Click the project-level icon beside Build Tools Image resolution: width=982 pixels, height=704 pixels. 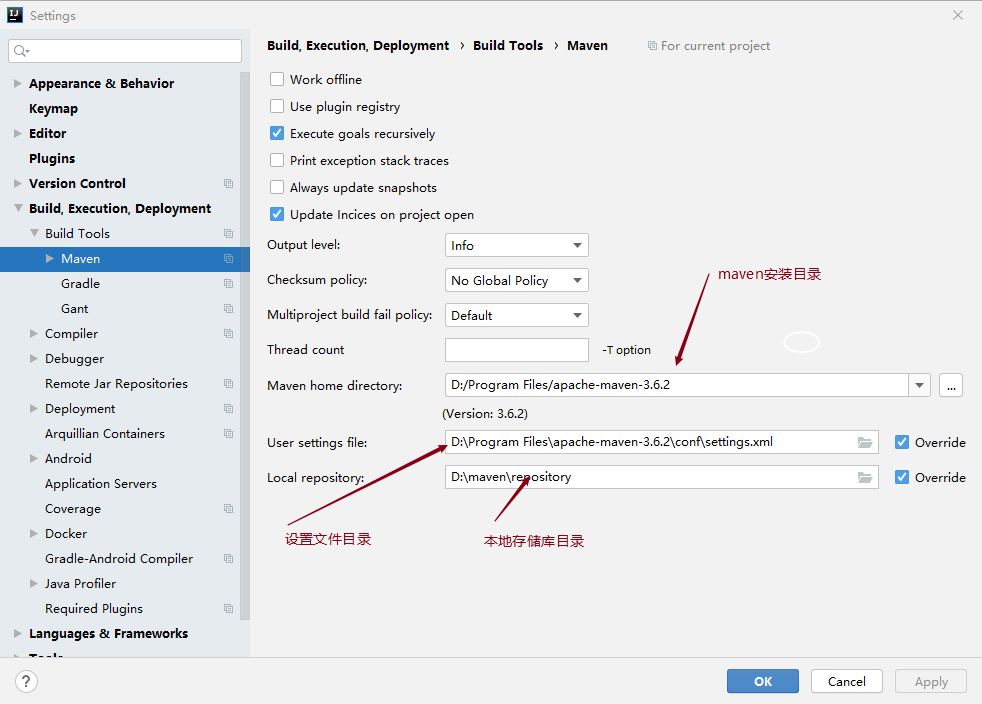pos(229,234)
